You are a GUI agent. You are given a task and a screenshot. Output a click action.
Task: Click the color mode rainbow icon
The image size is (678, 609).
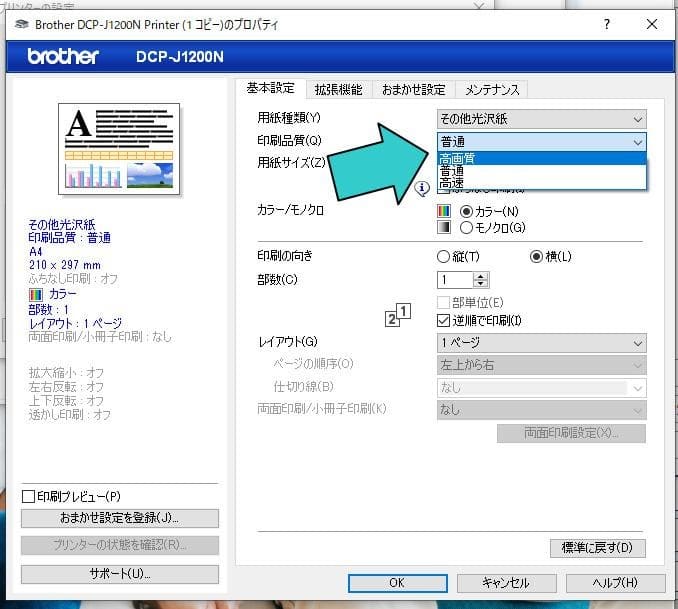(x=444, y=211)
